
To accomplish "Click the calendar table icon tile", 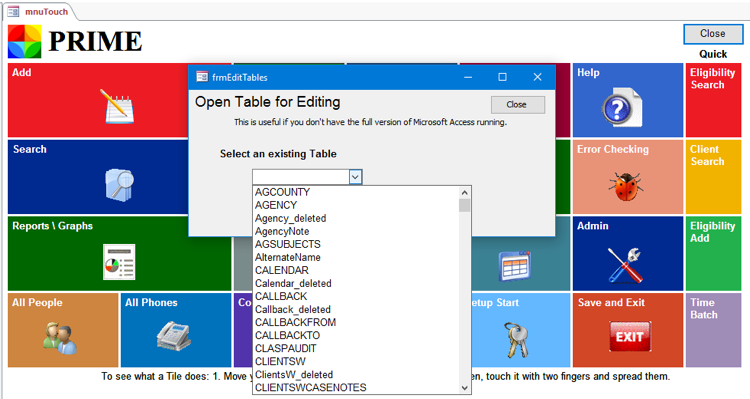I will (515, 266).
